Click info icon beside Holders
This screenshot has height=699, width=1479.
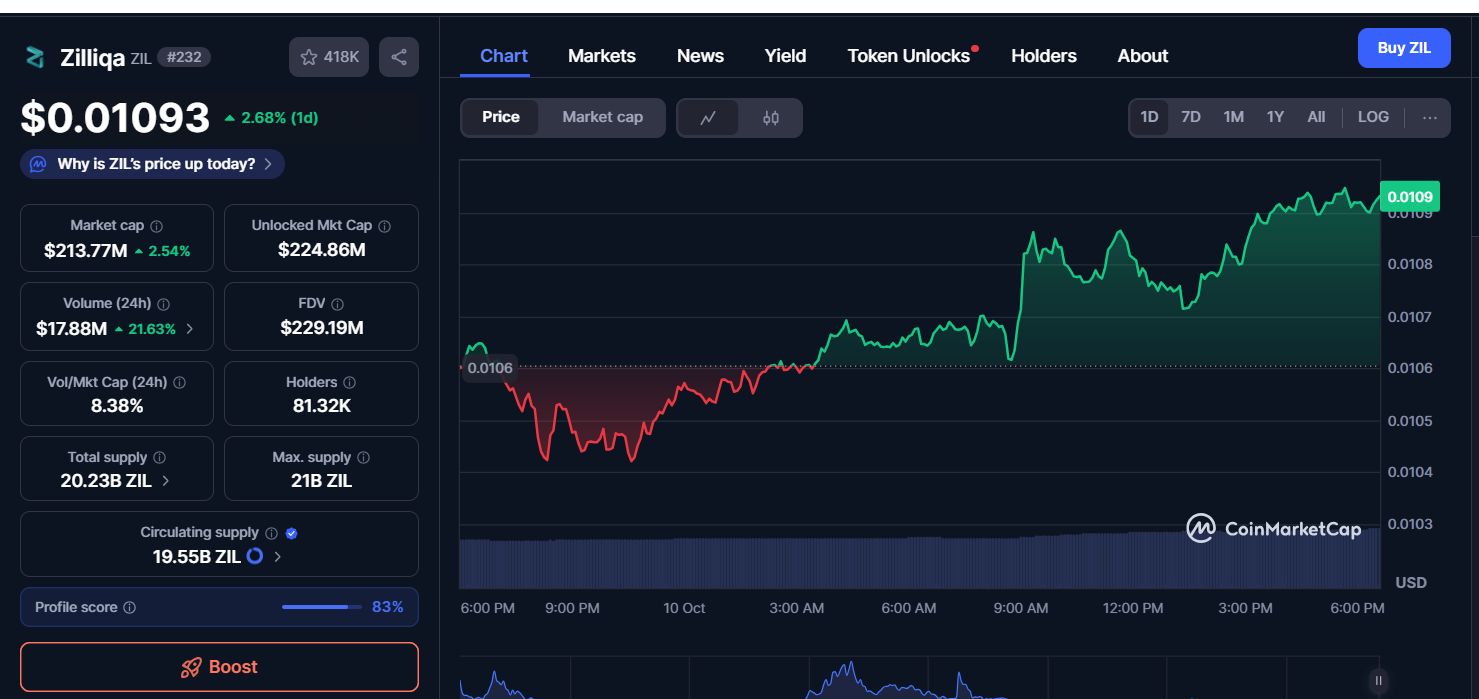click(350, 382)
